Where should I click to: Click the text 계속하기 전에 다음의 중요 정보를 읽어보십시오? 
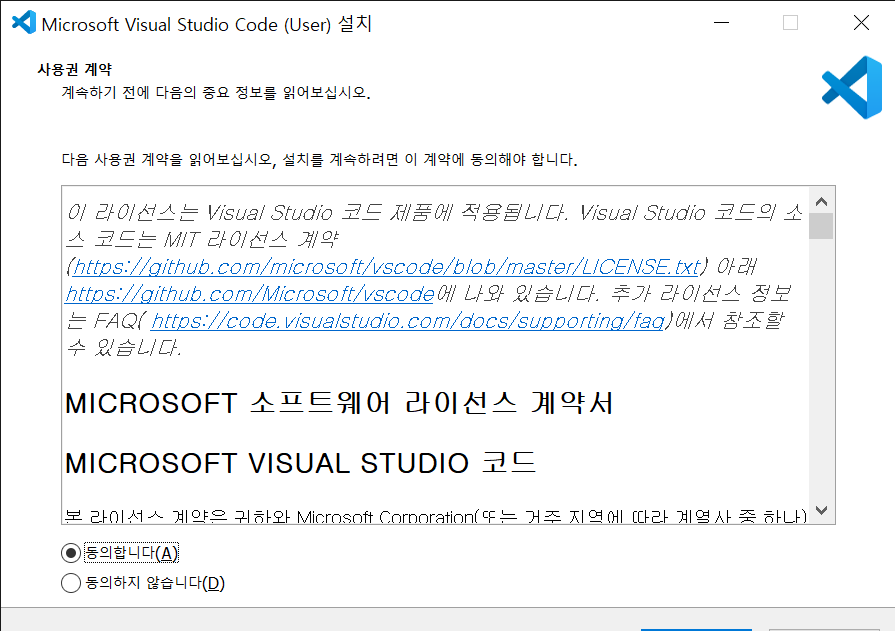pos(216,92)
